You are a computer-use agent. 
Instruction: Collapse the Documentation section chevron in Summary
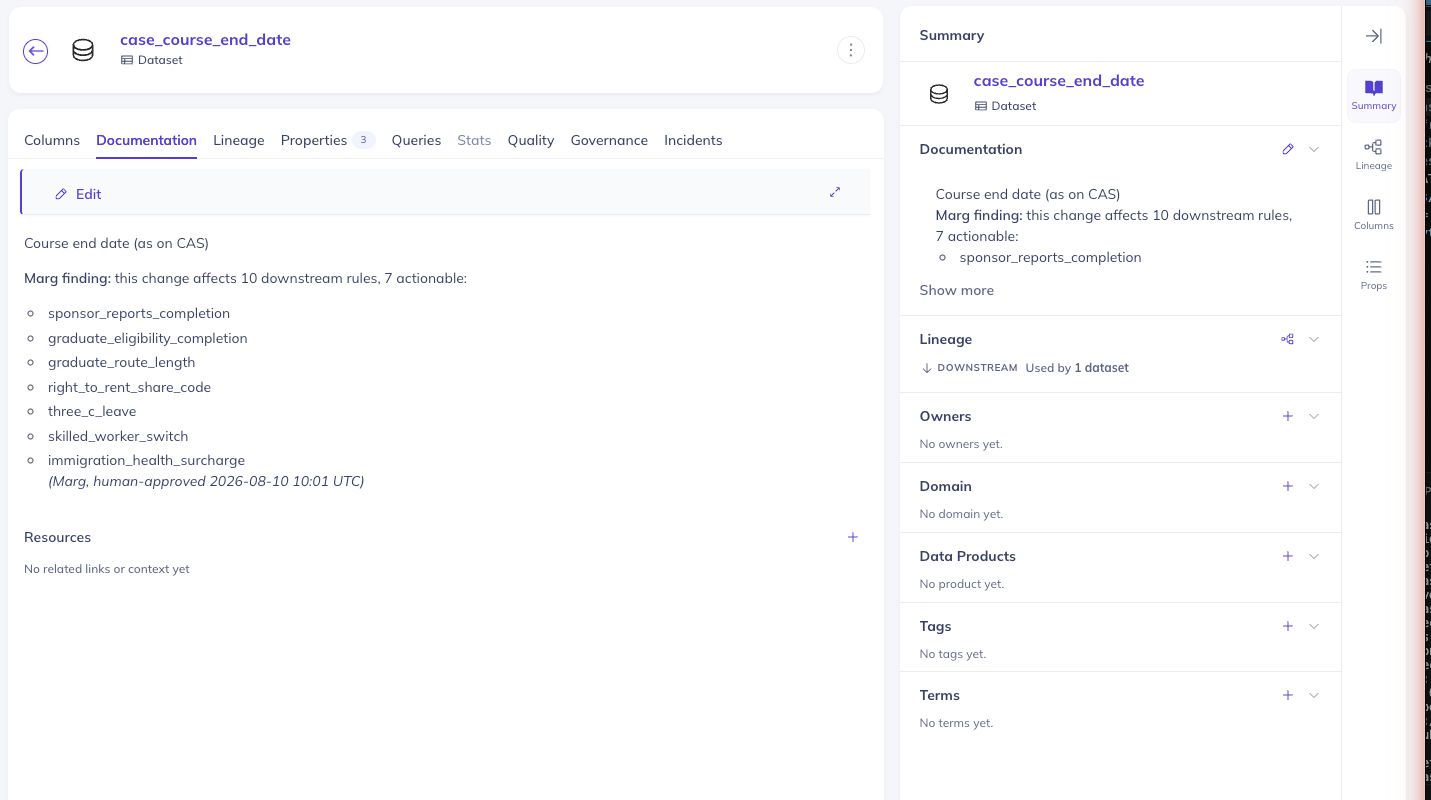point(1314,149)
